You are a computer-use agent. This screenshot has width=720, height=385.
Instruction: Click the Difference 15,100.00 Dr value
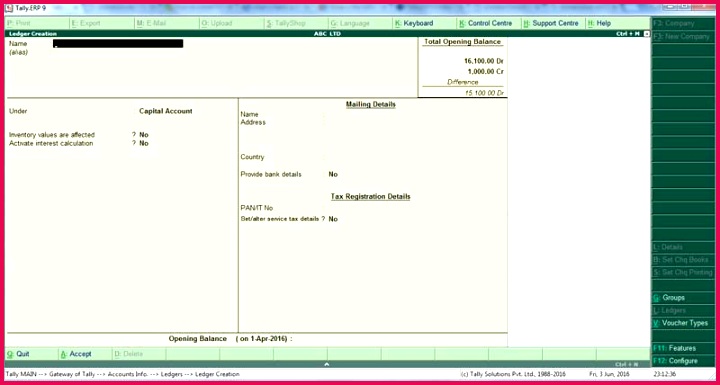click(x=485, y=93)
